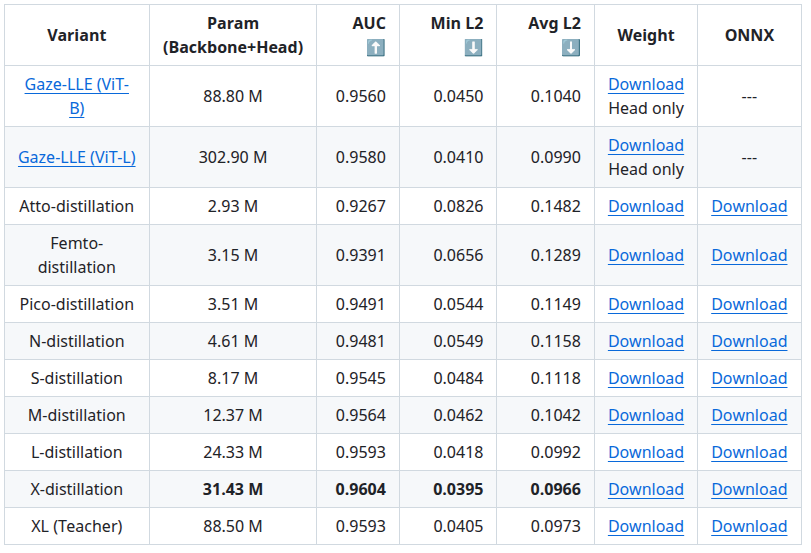
Task: Download M-distillation weight file
Action: [x=646, y=416]
